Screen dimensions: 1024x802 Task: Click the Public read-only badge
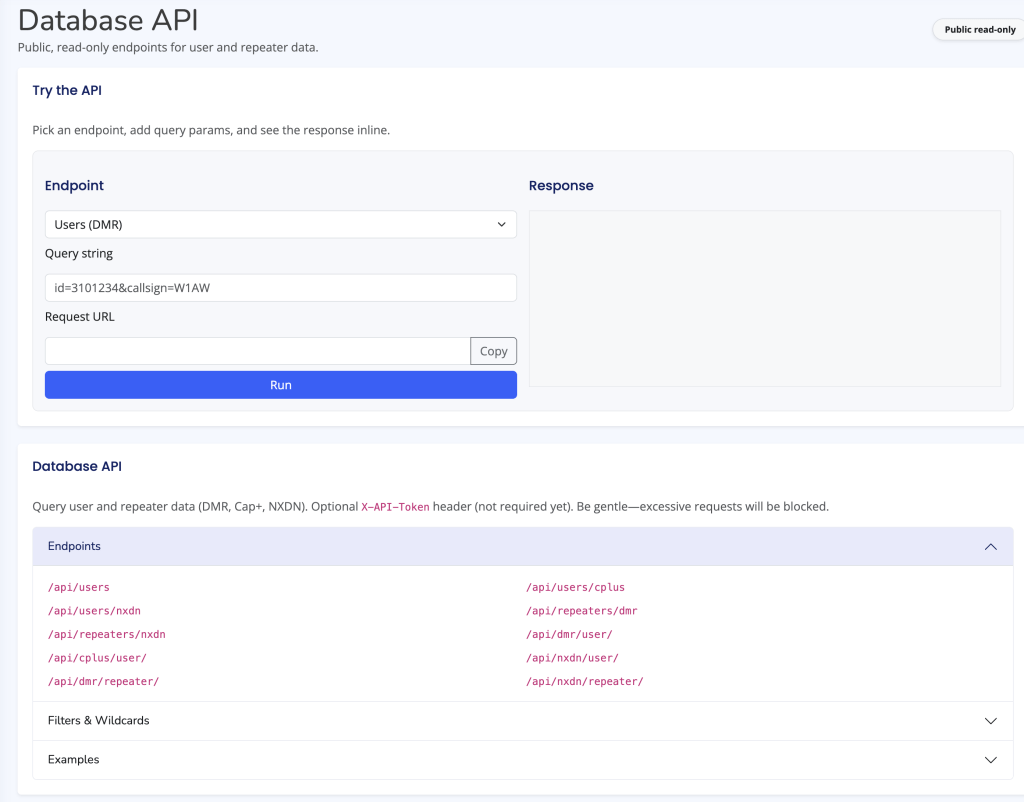[979, 30]
